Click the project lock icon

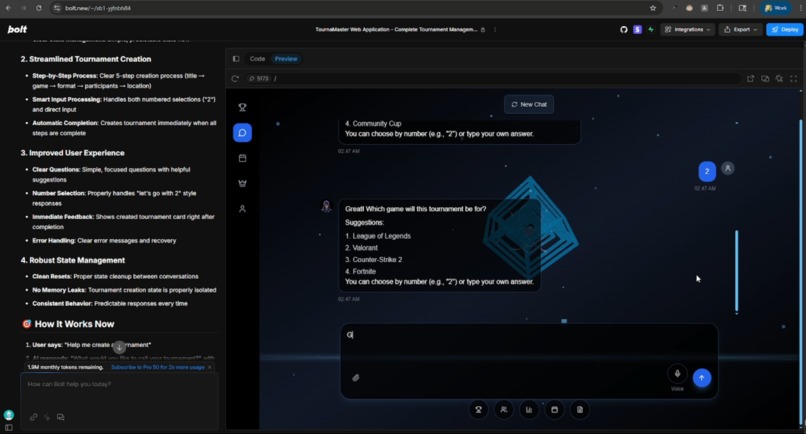click(483, 30)
